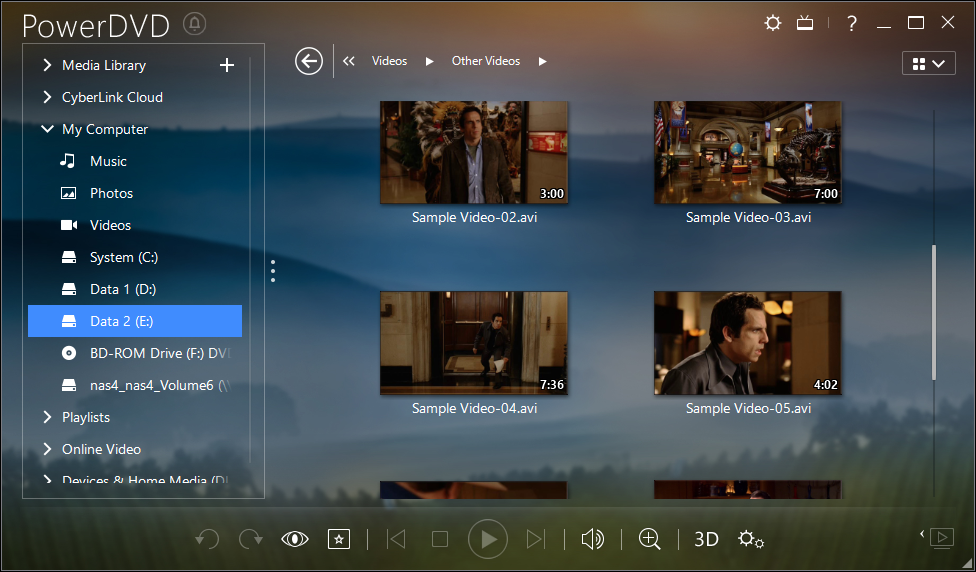Click the zoom magnifier icon
Screen dimensions: 976x572
pos(650,539)
